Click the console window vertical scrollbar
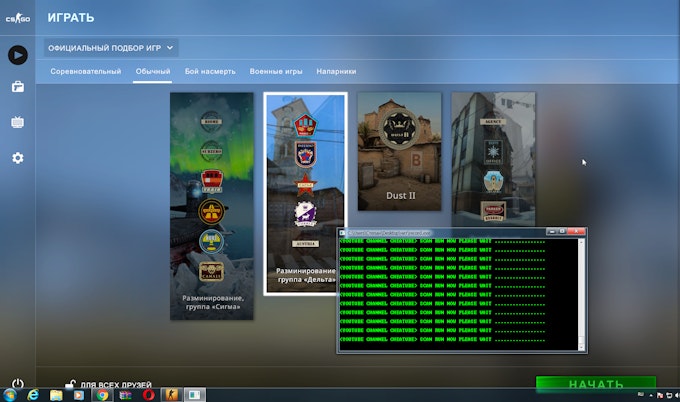The width and height of the screenshot is (680, 402). (x=581, y=294)
